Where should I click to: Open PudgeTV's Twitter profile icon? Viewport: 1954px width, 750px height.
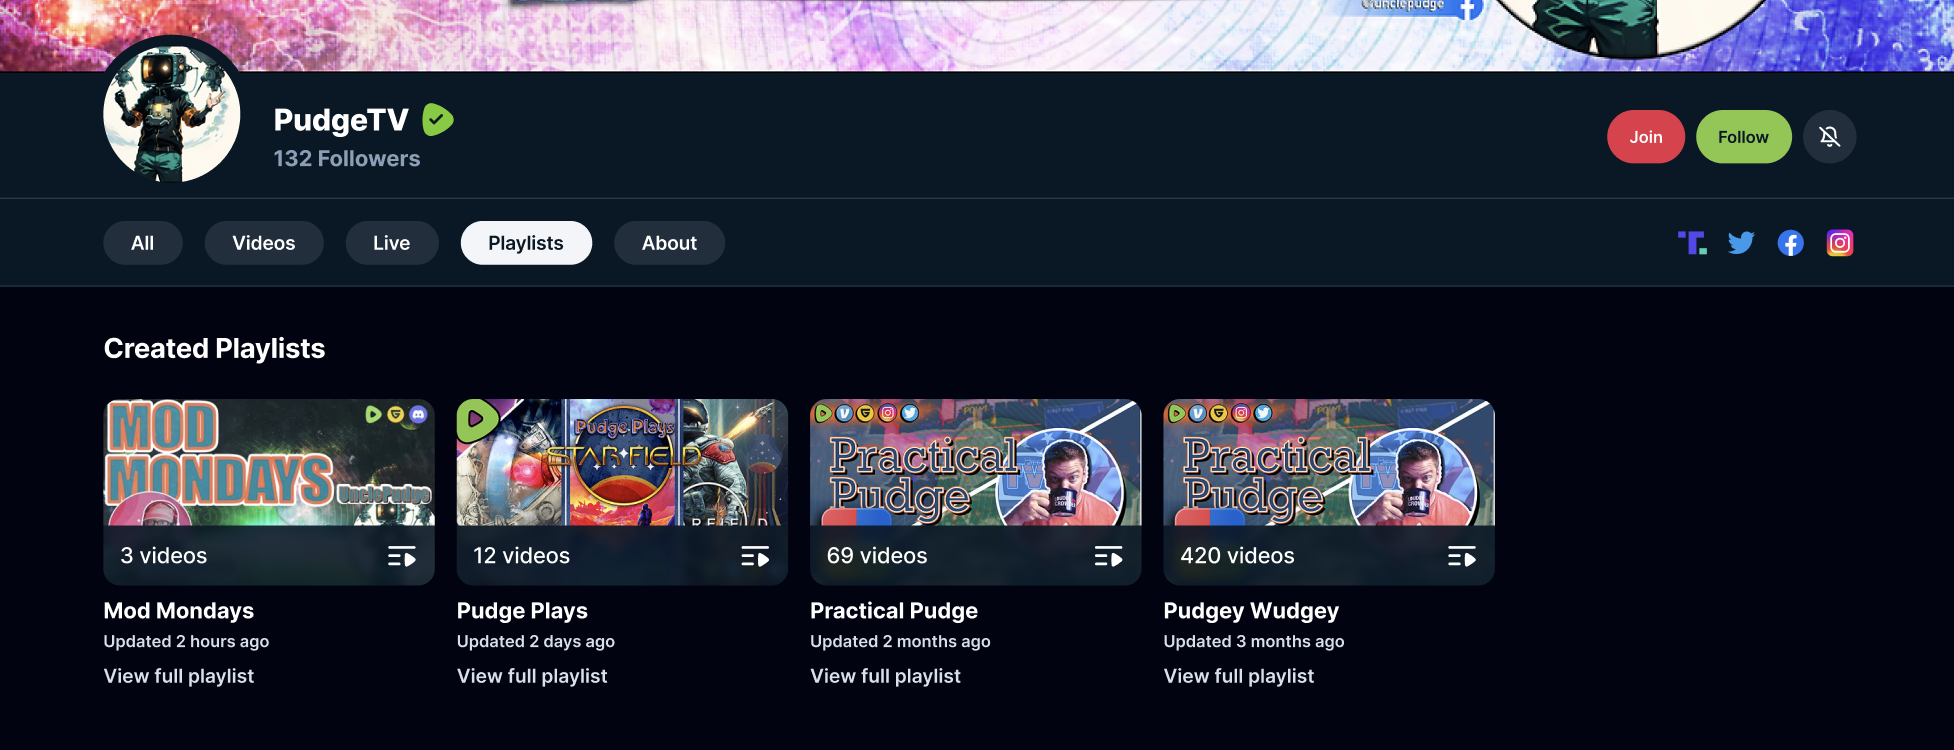click(1741, 243)
